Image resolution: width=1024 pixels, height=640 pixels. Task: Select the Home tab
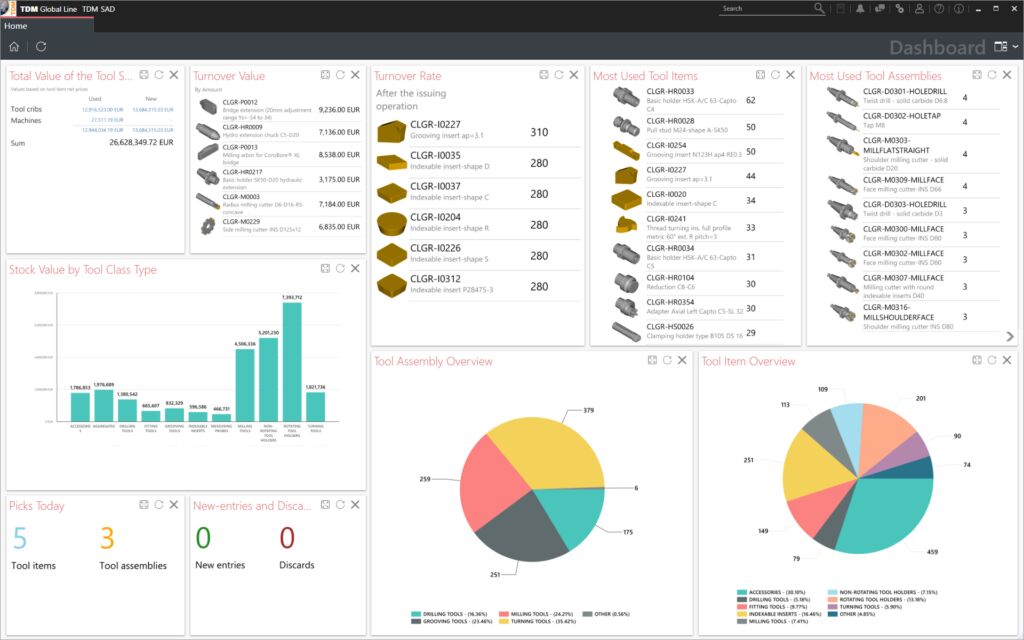(15, 26)
